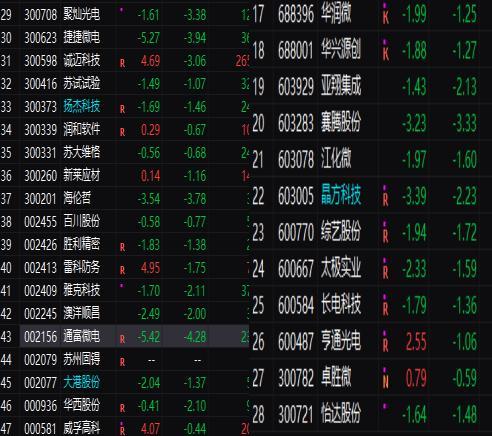The image size is (492, 436).
Task: Open highlighted stock 扬杰科技
Action: coord(82,106)
